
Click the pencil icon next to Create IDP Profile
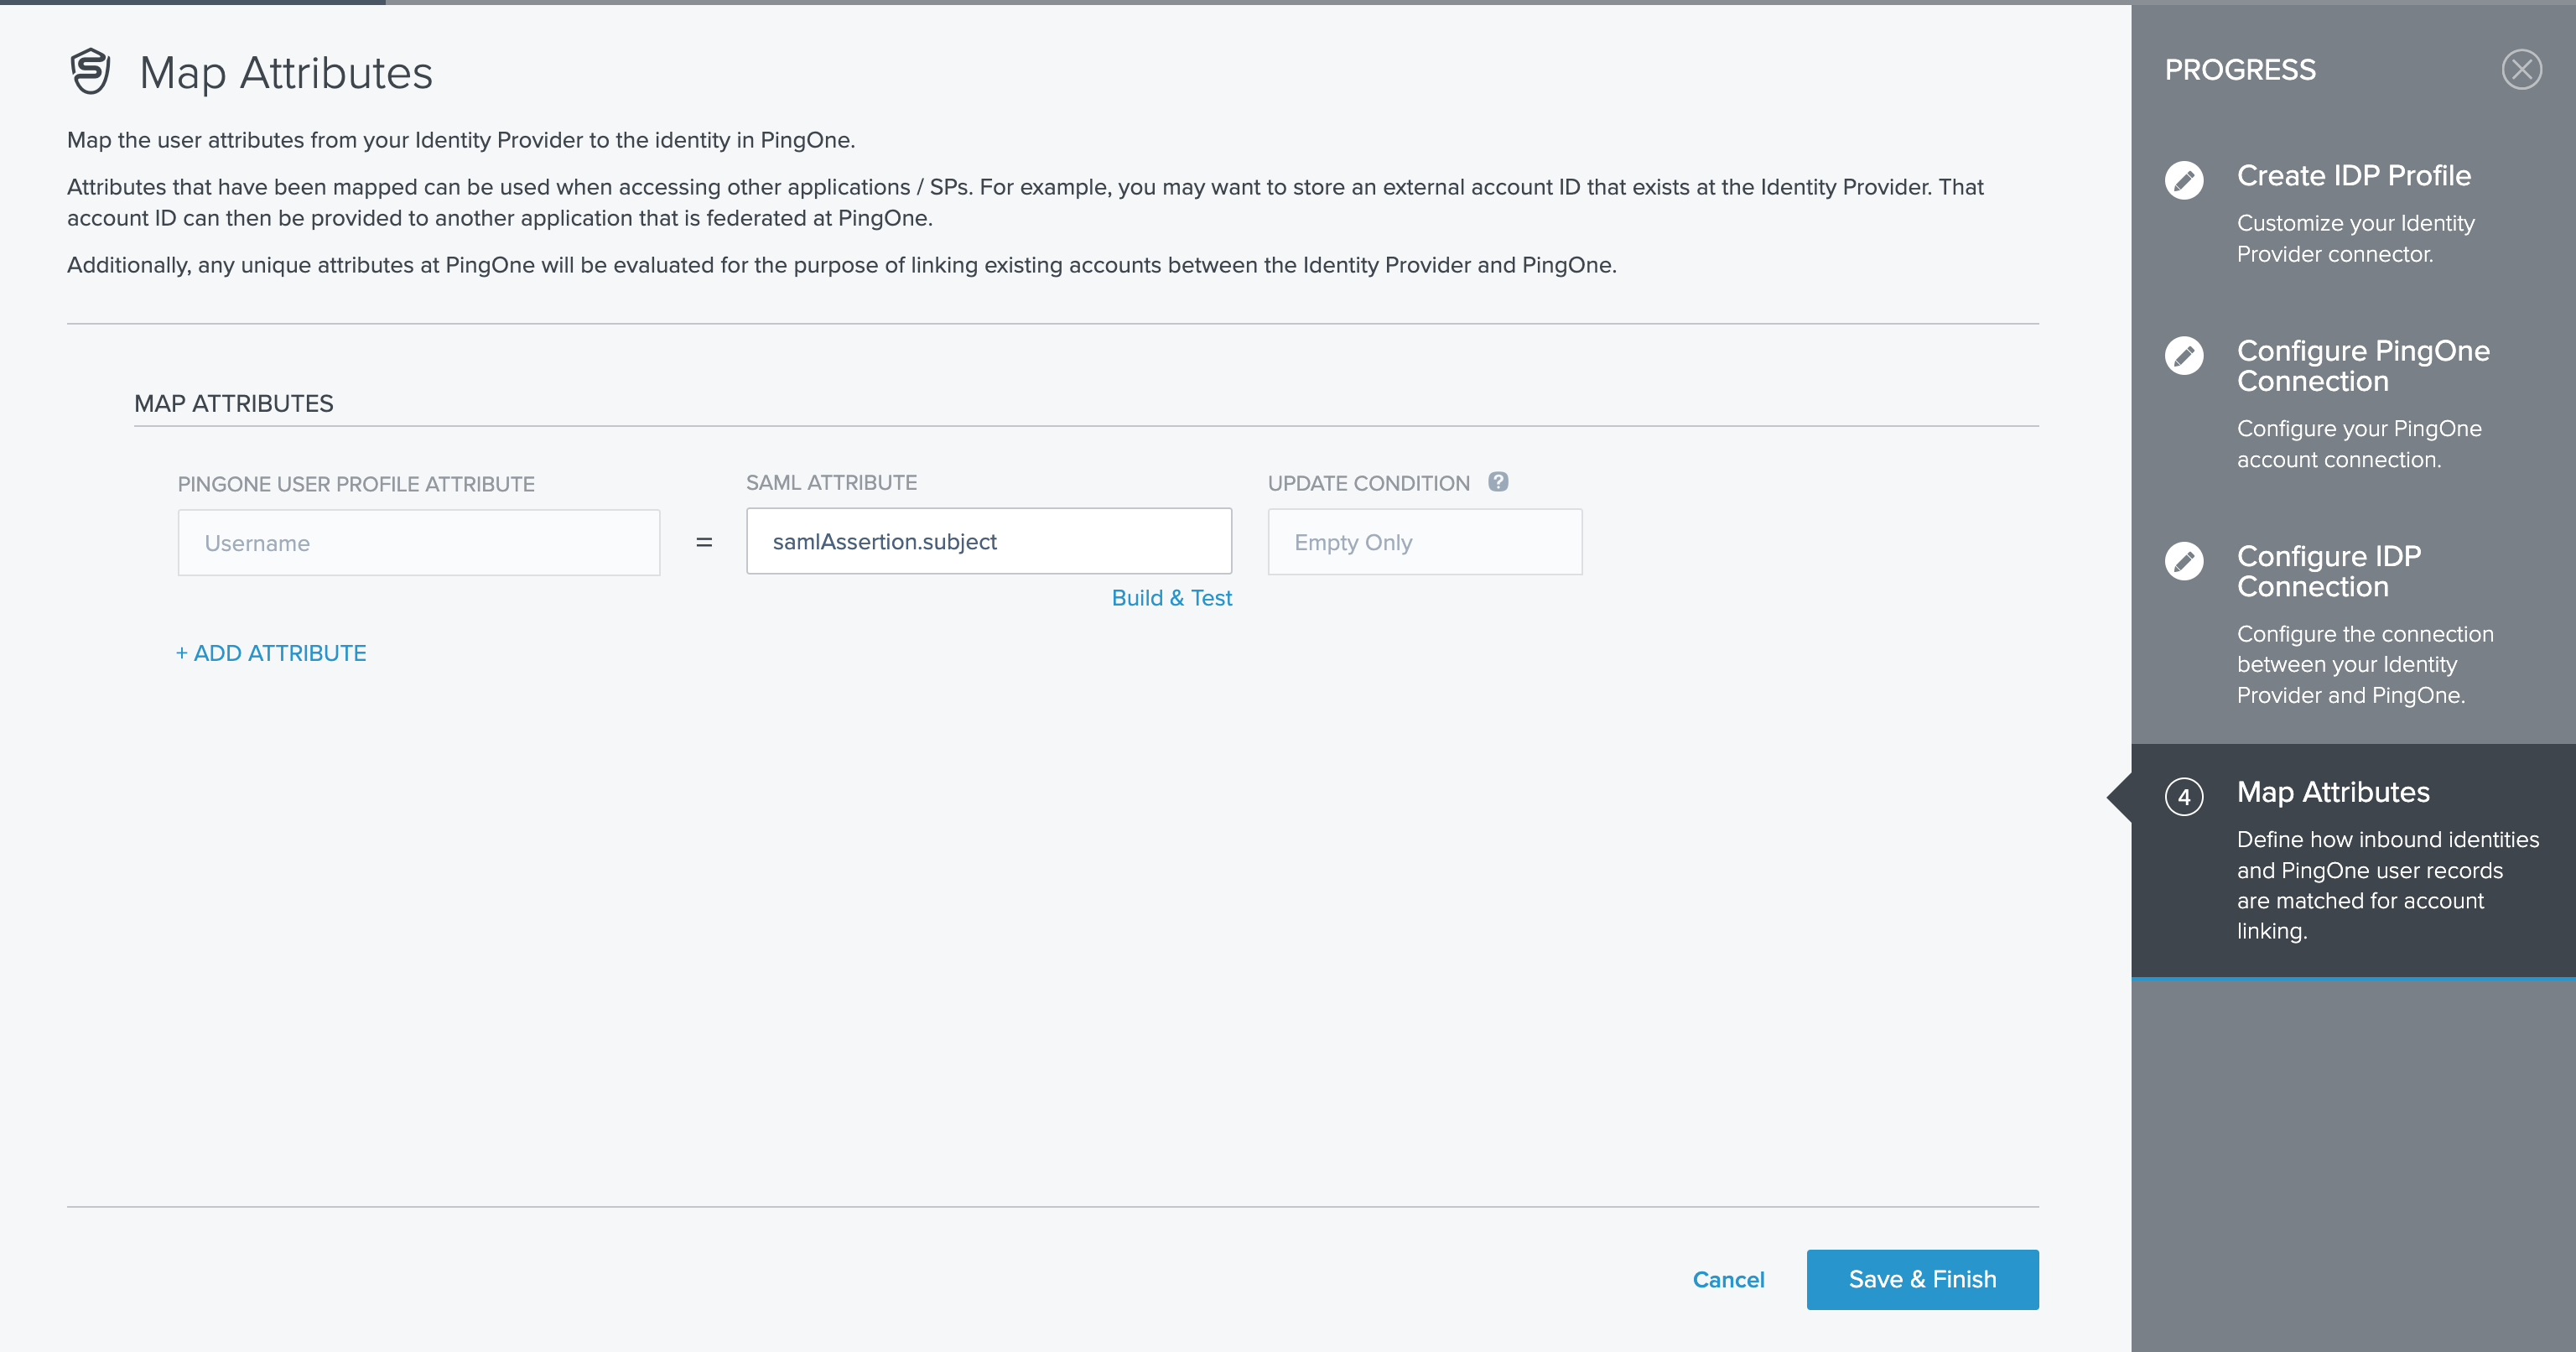point(2185,181)
